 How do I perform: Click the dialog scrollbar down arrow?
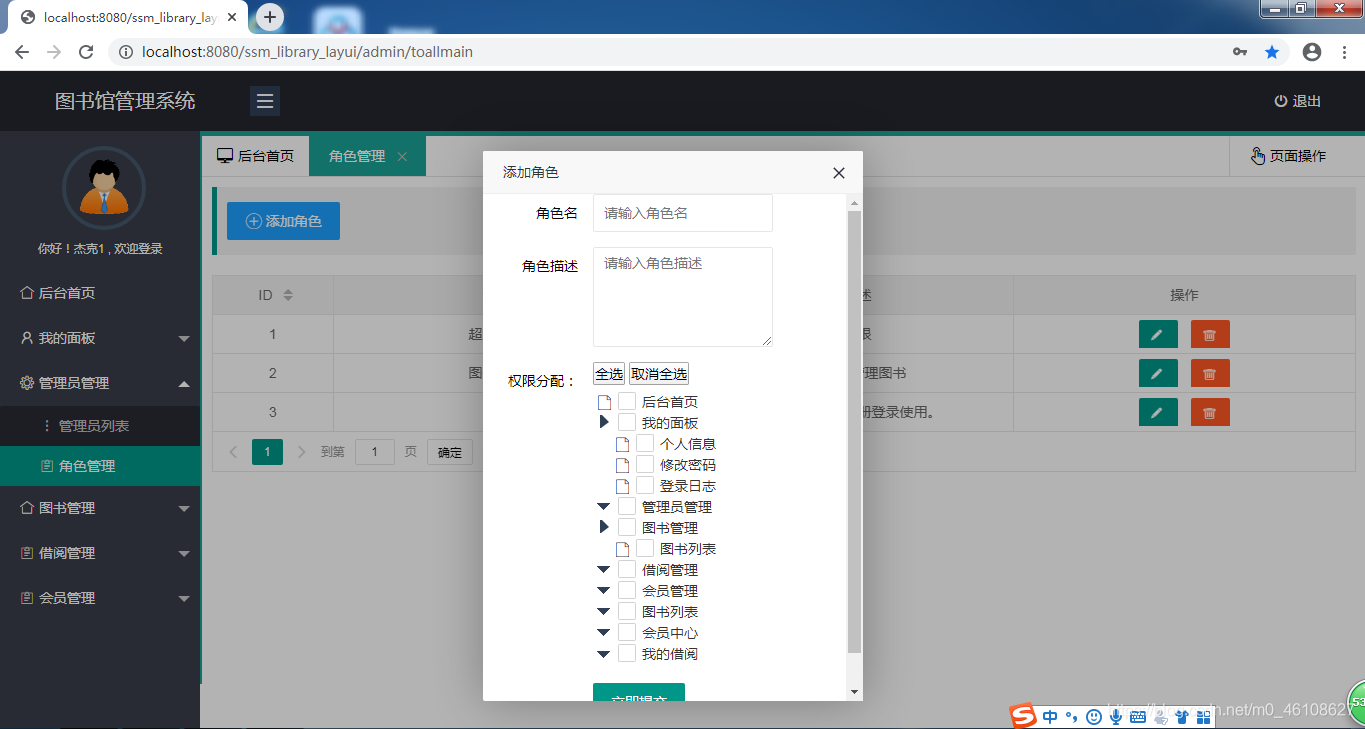click(854, 692)
